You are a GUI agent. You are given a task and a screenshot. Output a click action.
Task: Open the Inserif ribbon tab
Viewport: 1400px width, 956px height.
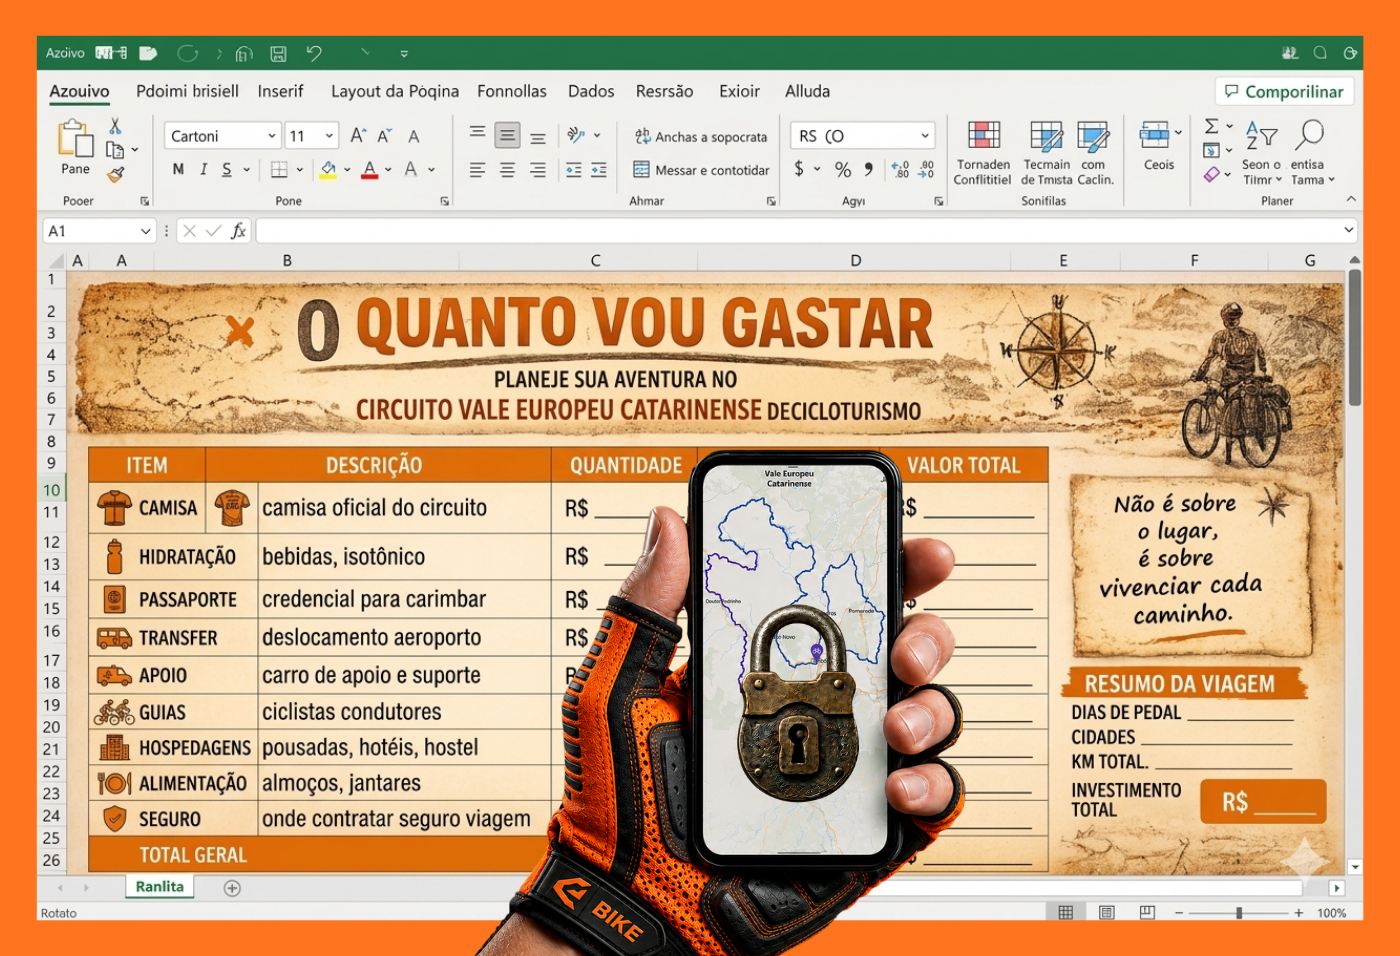280,91
